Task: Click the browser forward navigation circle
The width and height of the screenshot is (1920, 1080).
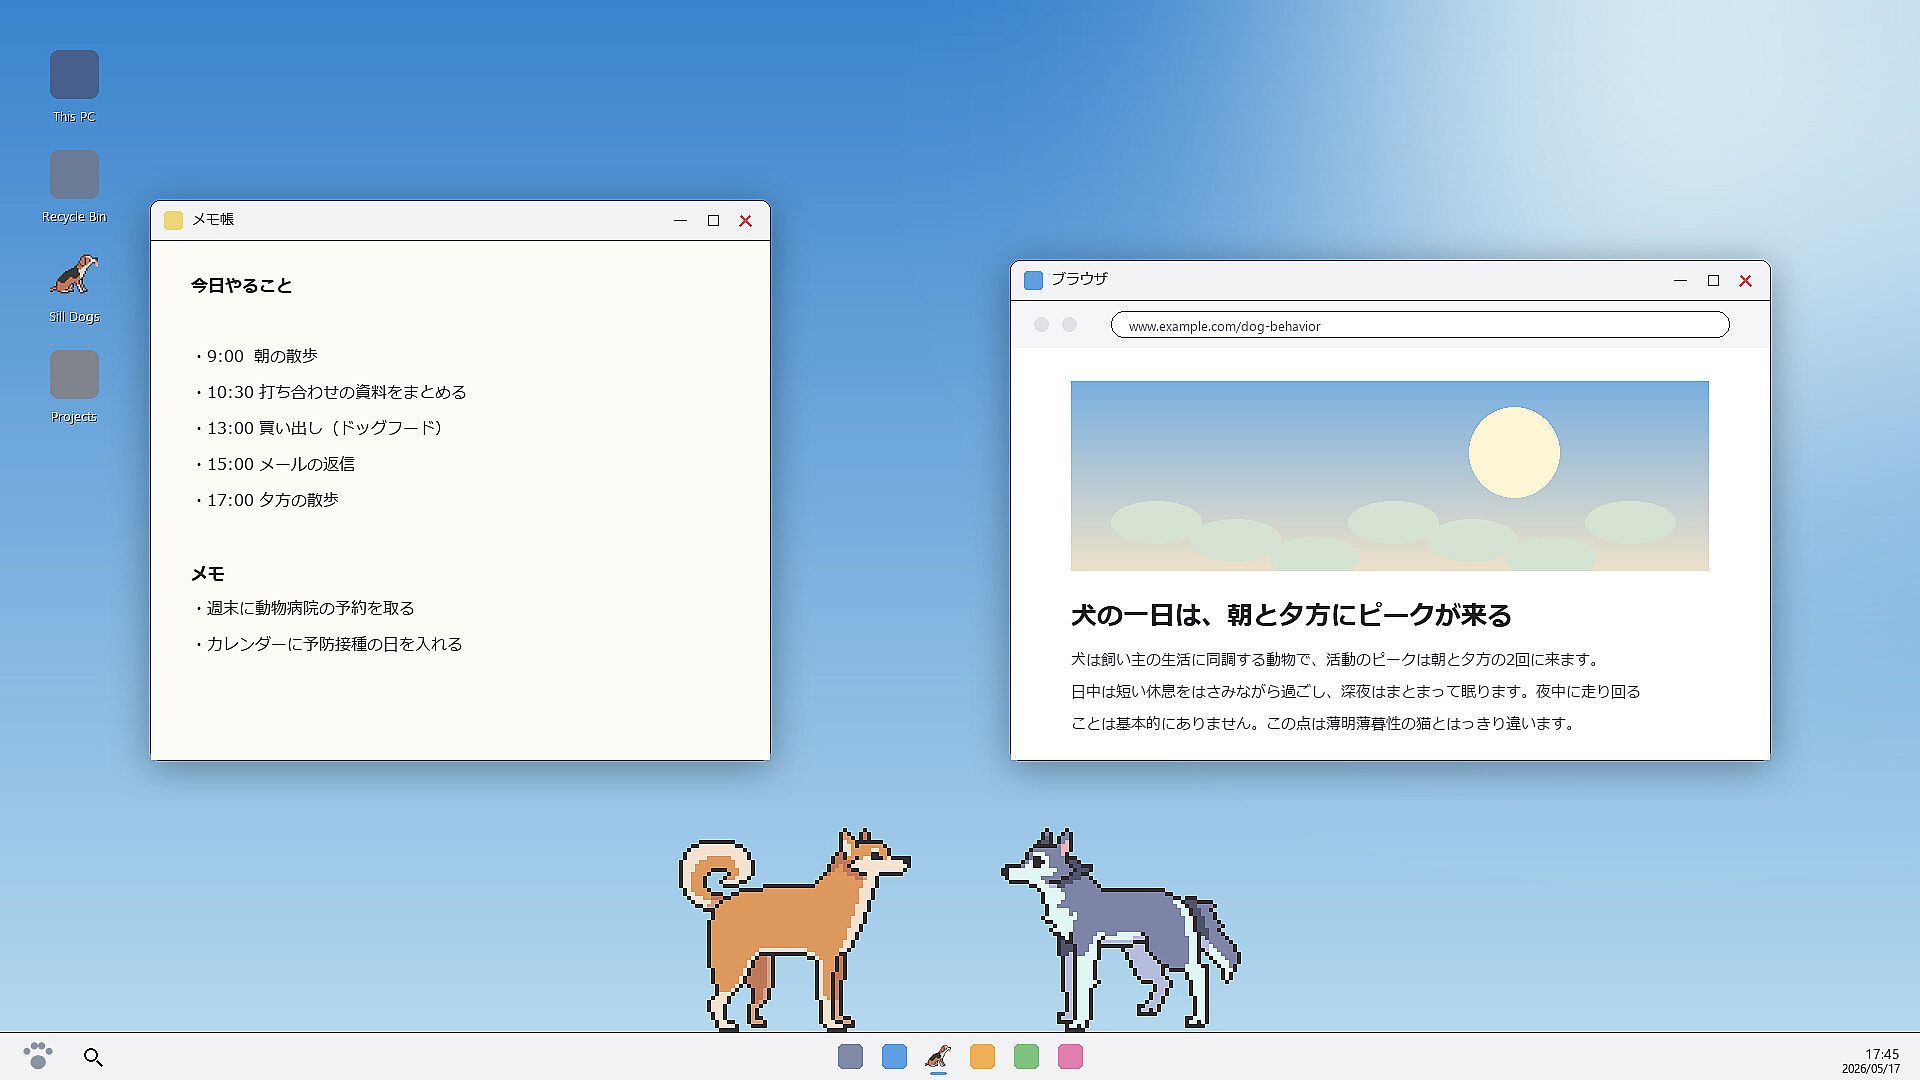Action: (x=1069, y=325)
